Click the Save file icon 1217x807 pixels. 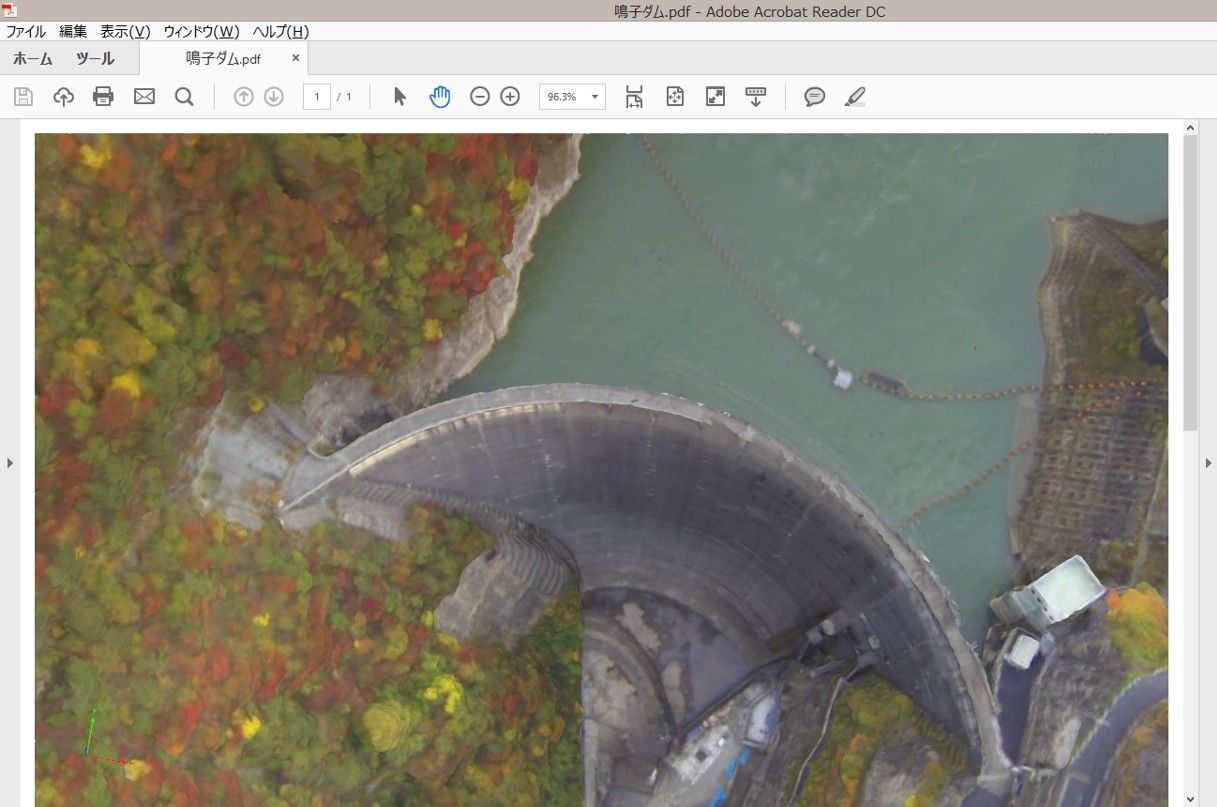point(24,97)
